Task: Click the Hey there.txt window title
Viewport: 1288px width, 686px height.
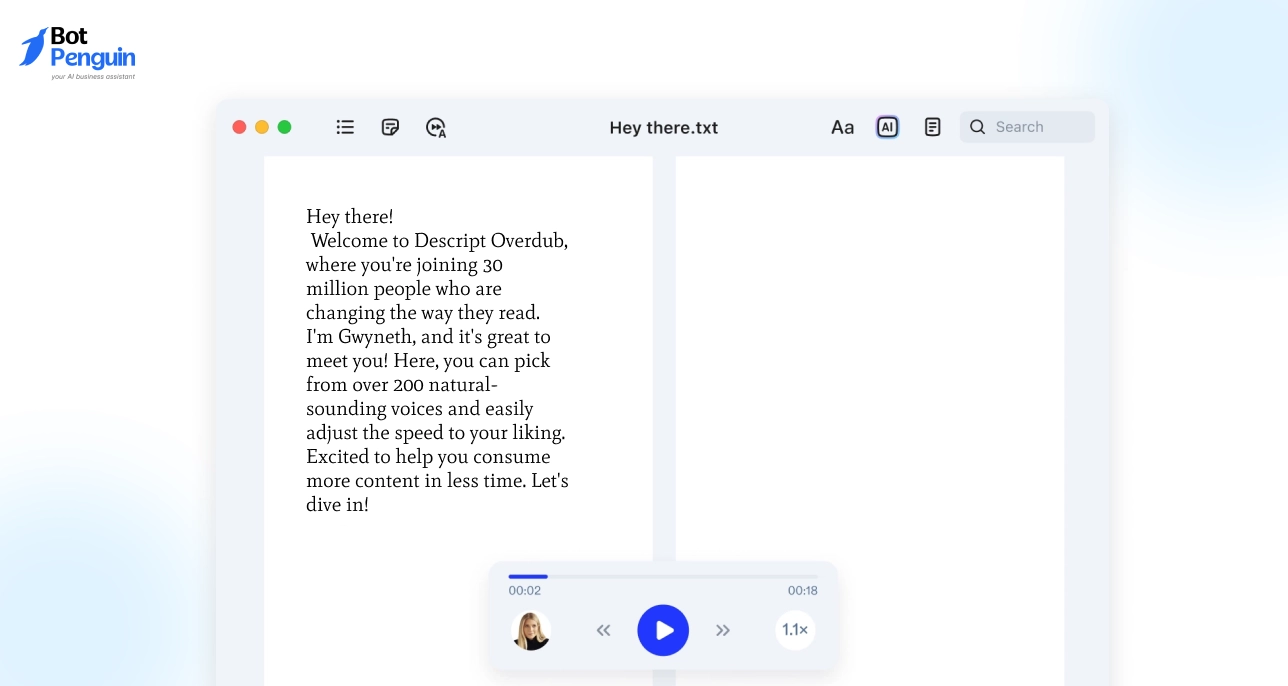Action: [x=664, y=128]
